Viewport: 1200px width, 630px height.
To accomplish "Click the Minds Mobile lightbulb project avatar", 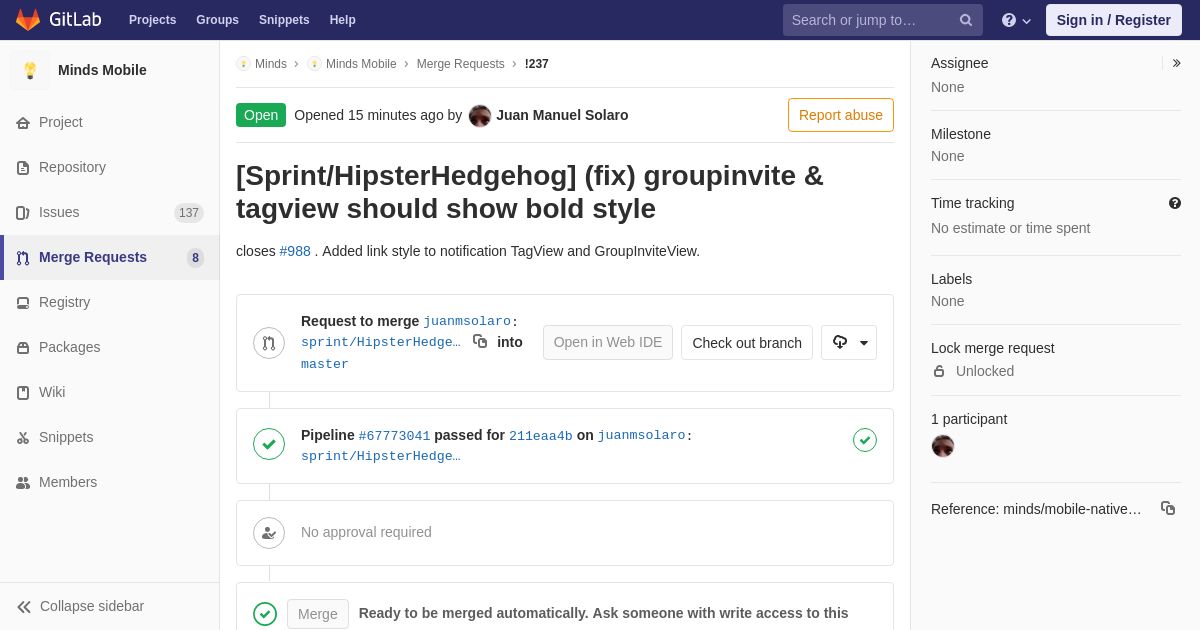I will point(30,70).
